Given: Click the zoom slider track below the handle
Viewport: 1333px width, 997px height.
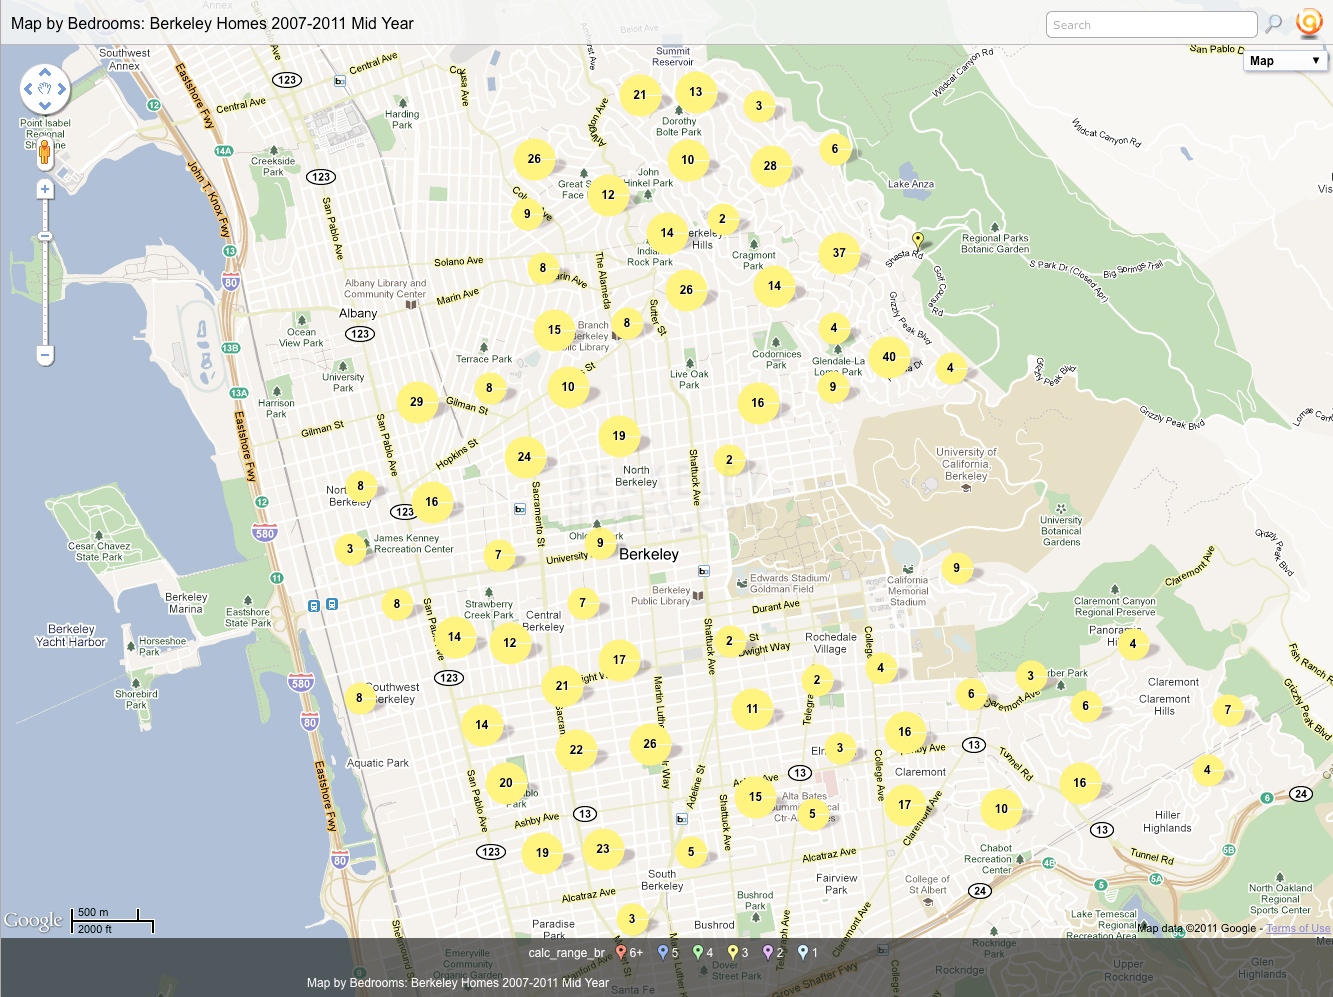Looking at the screenshot, I should (x=45, y=295).
